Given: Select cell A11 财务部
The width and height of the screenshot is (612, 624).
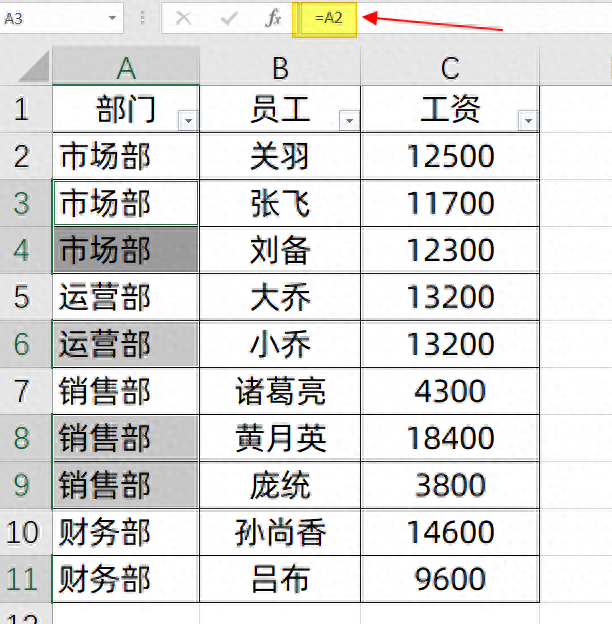Looking at the screenshot, I should 126,579.
